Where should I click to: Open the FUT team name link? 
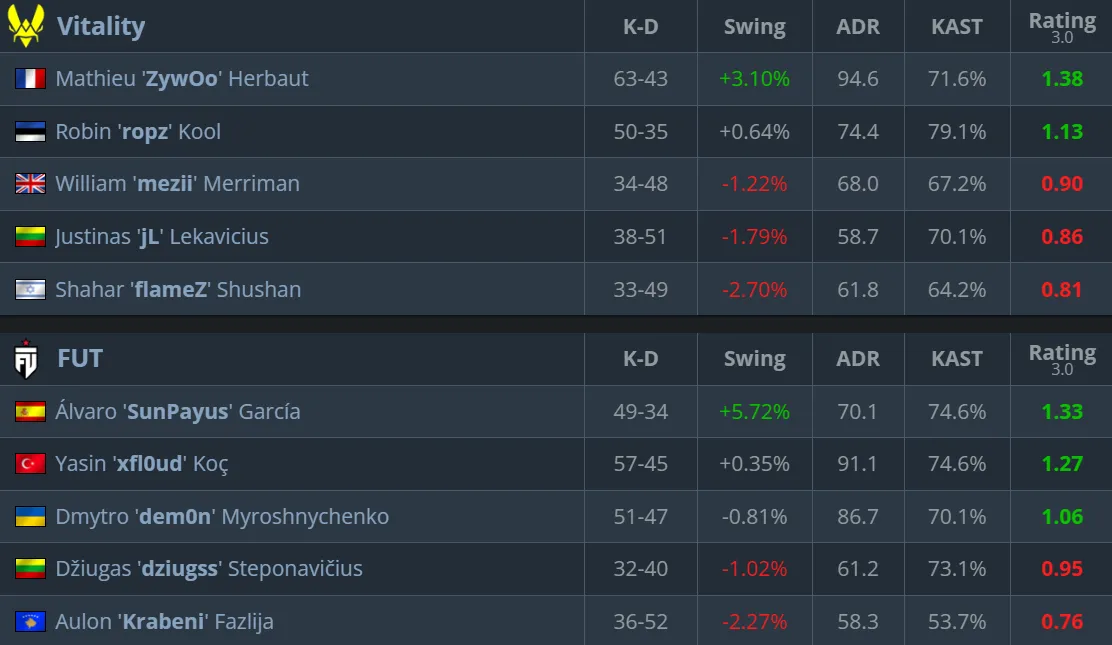click(80, 358)
